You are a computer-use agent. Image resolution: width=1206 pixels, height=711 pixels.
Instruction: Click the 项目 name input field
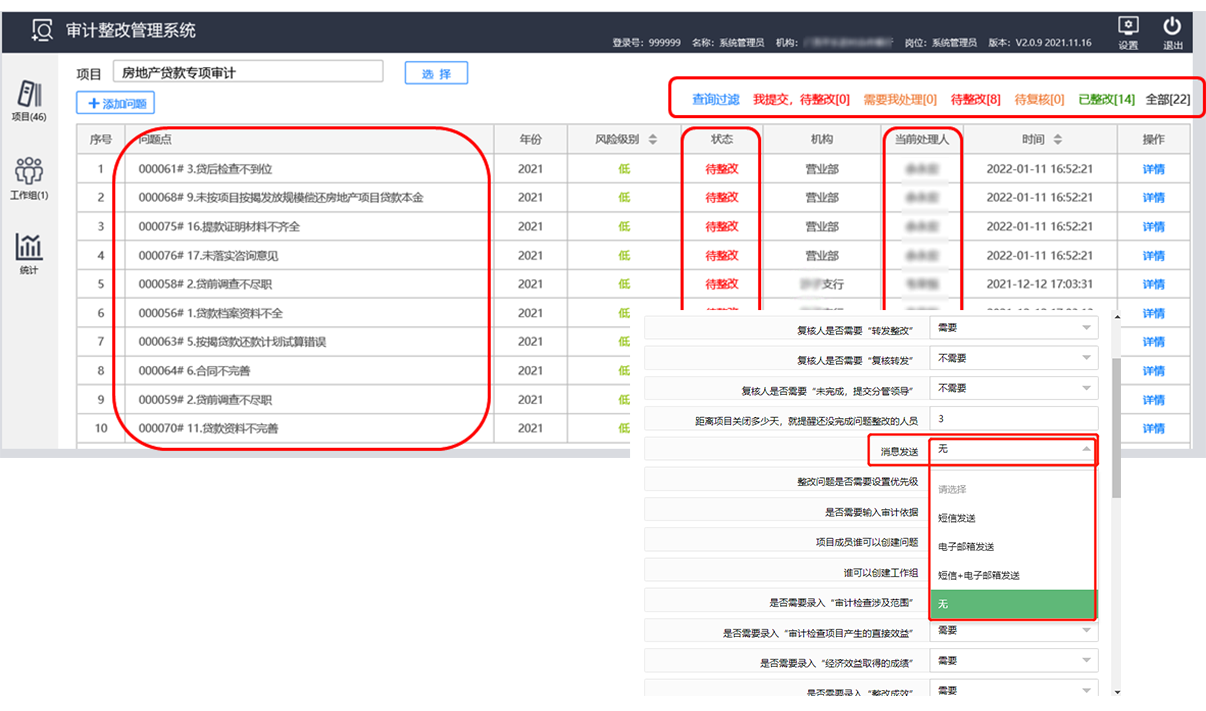[250, 72]
